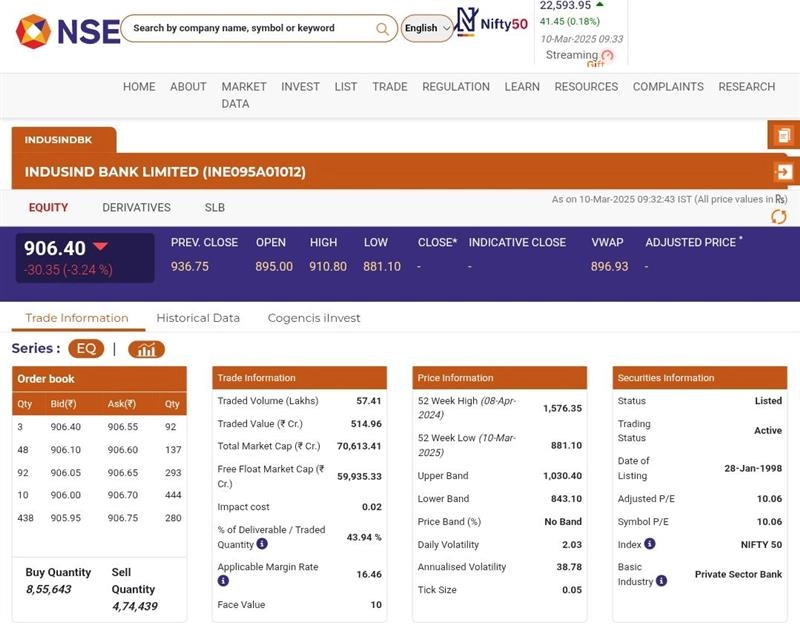Screen dimensions: 800x639
Task: Click the document icon on right edge
Action: pos(783,135)
